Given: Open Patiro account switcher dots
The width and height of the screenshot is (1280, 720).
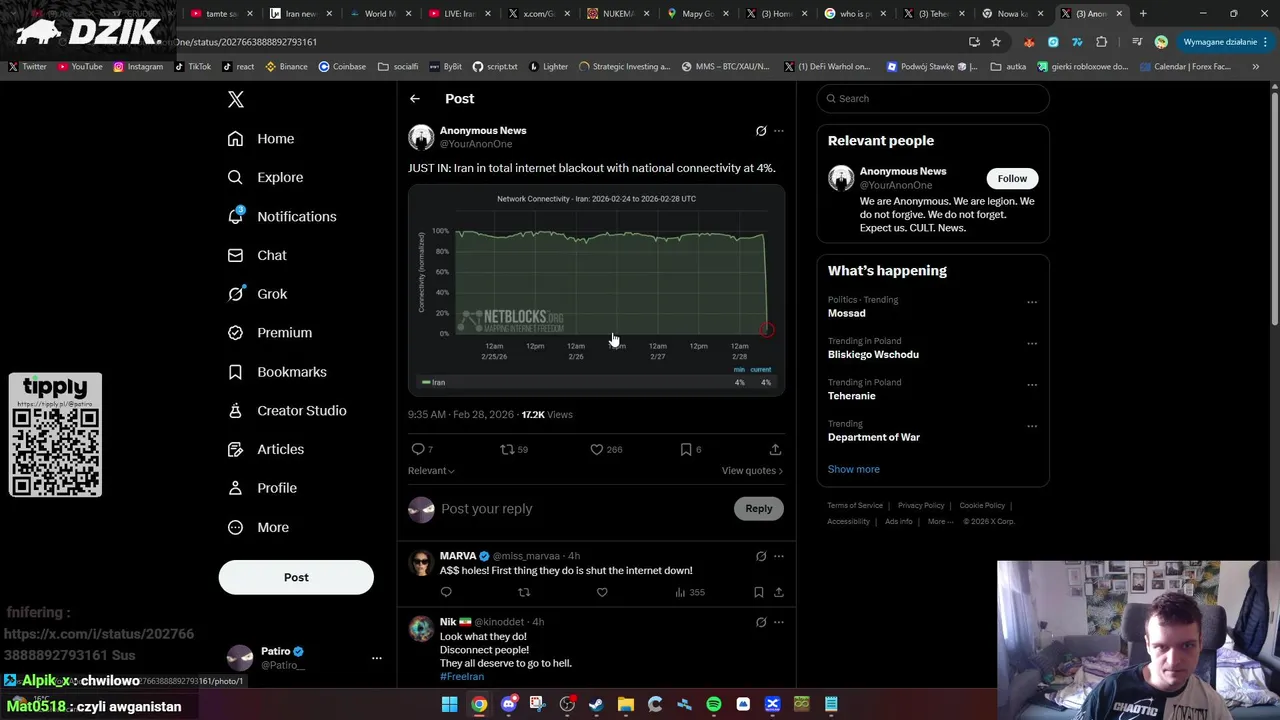Looking at the screenshot, I should click(x=377, y=658).
